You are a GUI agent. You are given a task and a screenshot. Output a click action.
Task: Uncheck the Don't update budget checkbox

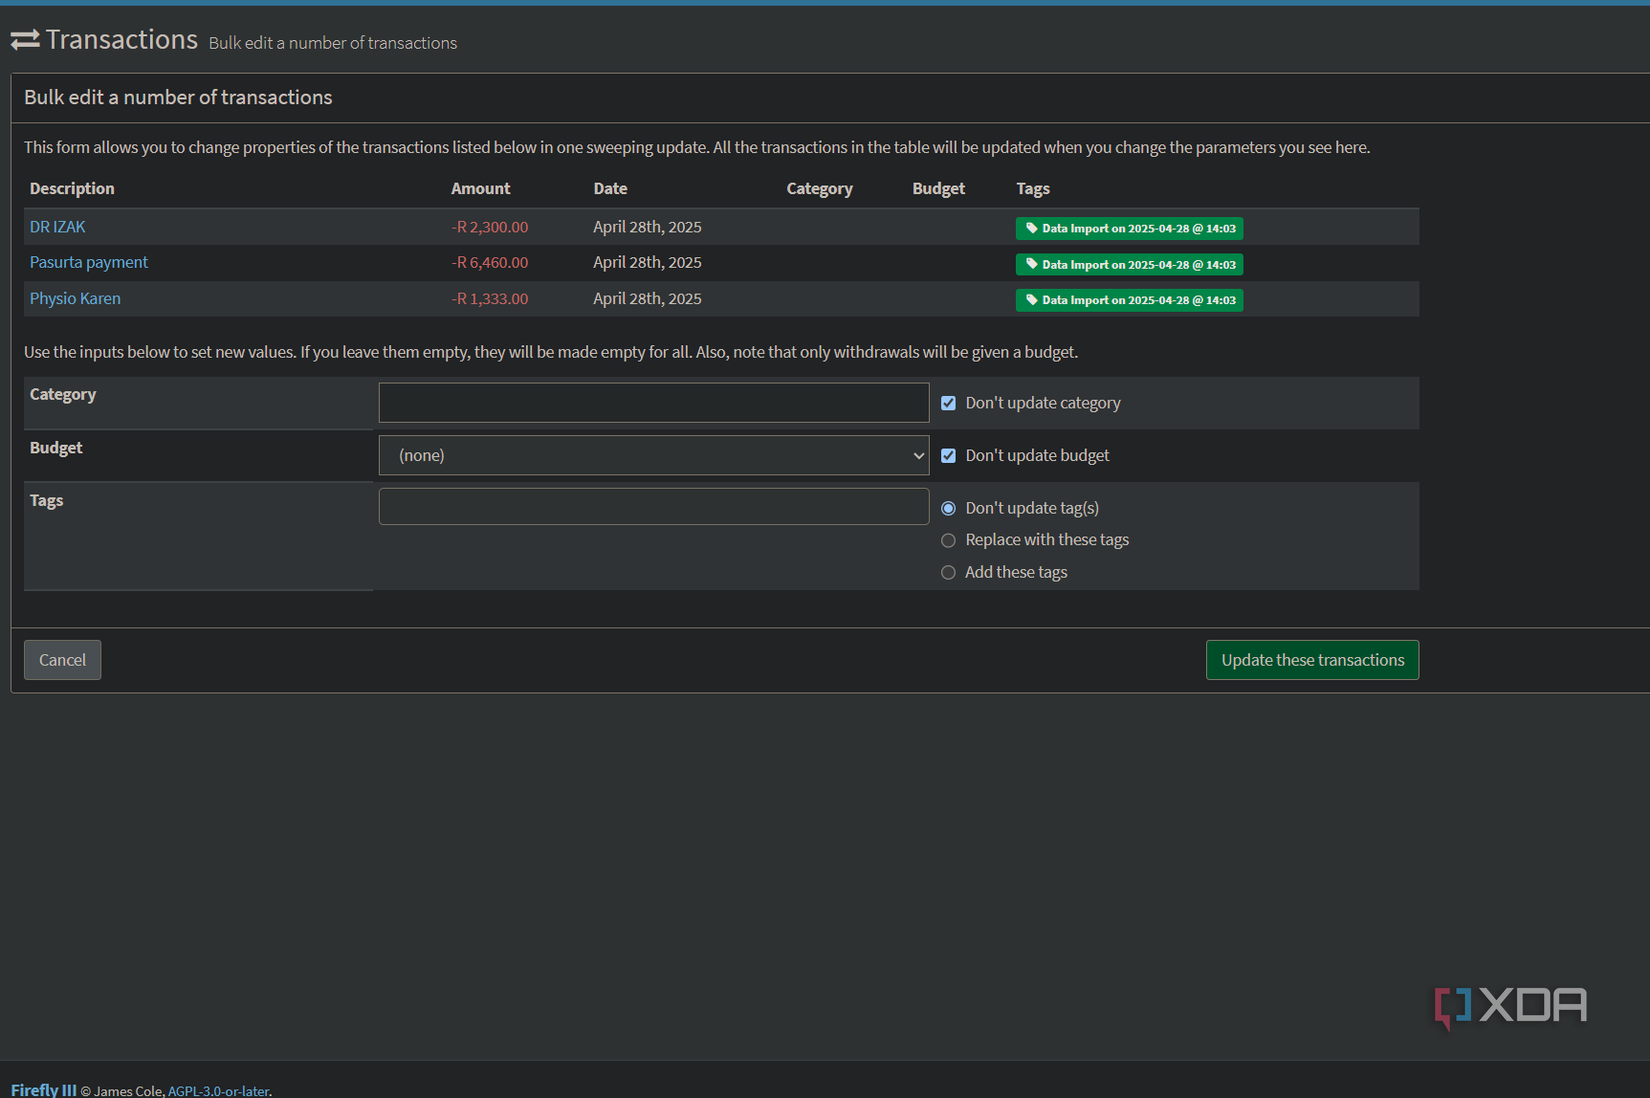[x=948, y=455]
